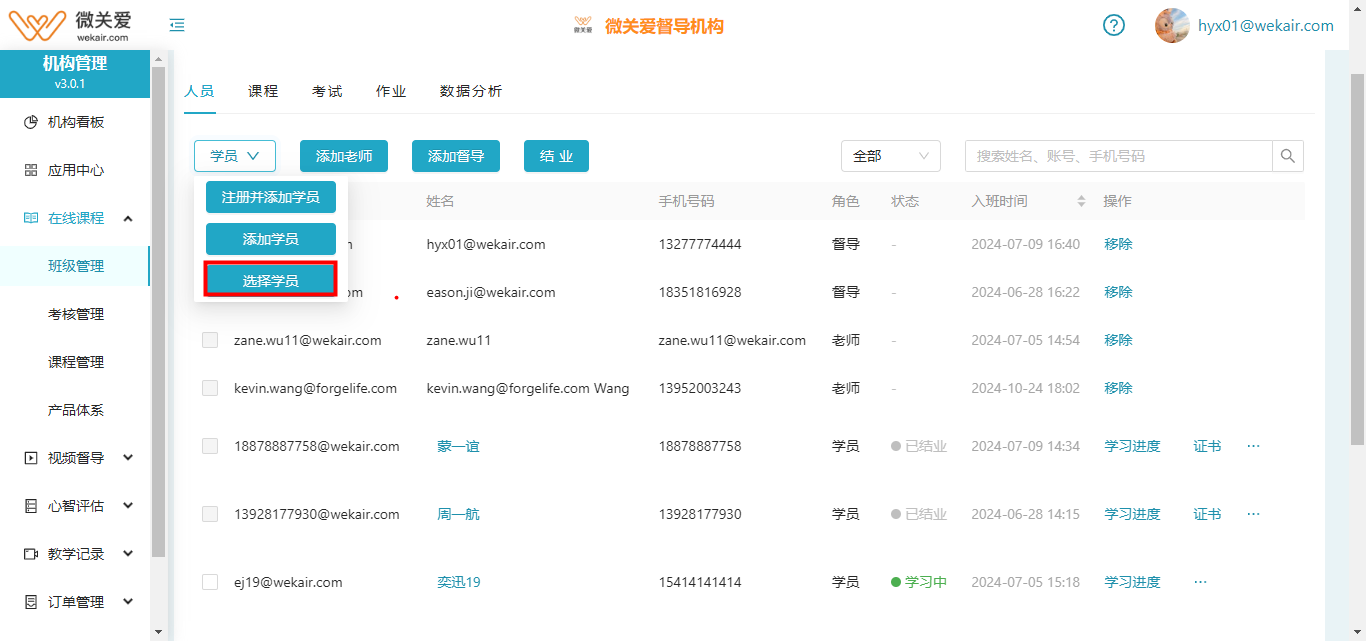Expand 视频督导 submenu chevron
This screenshot has width=1366, height=641.
[128, 458]
